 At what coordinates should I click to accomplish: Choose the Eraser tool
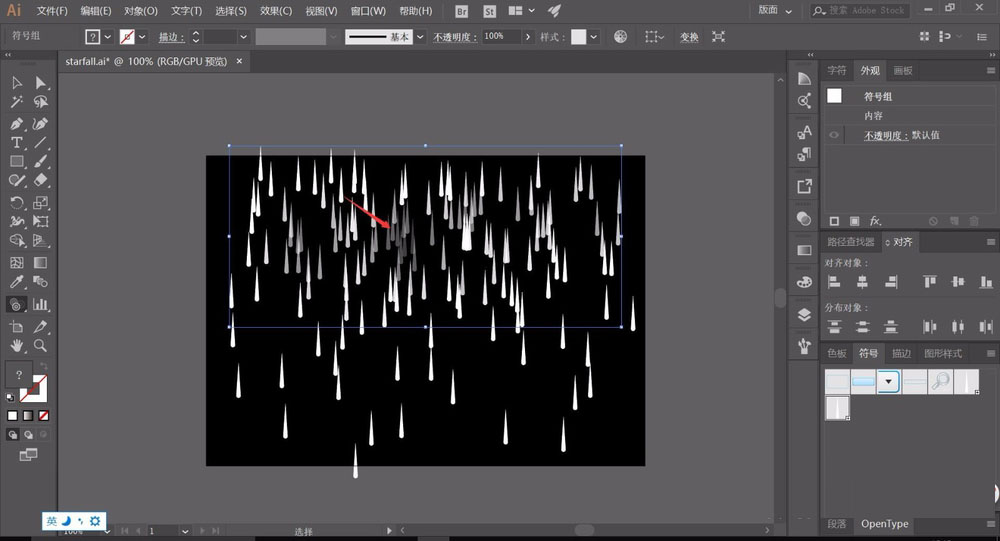pos(41,181)
